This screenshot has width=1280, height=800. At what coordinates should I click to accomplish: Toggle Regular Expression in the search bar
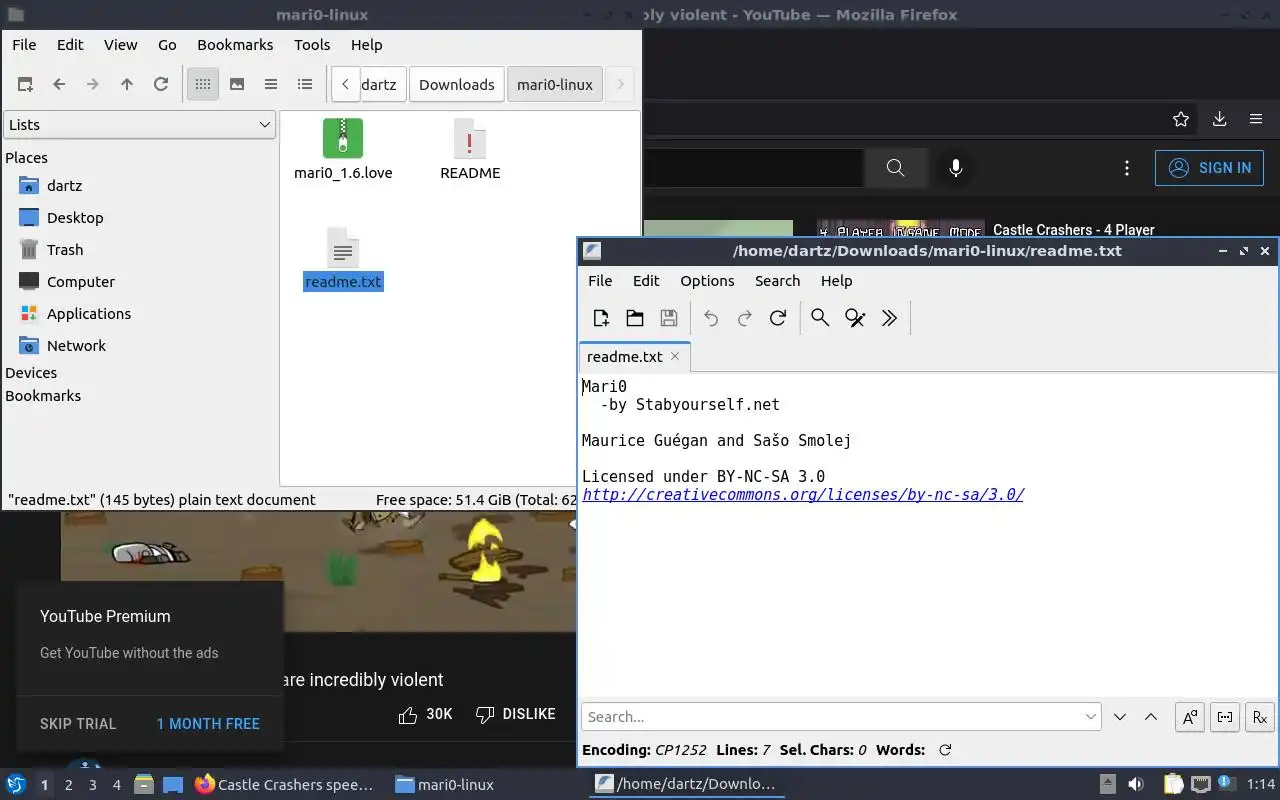click(x=1260, y=717)
